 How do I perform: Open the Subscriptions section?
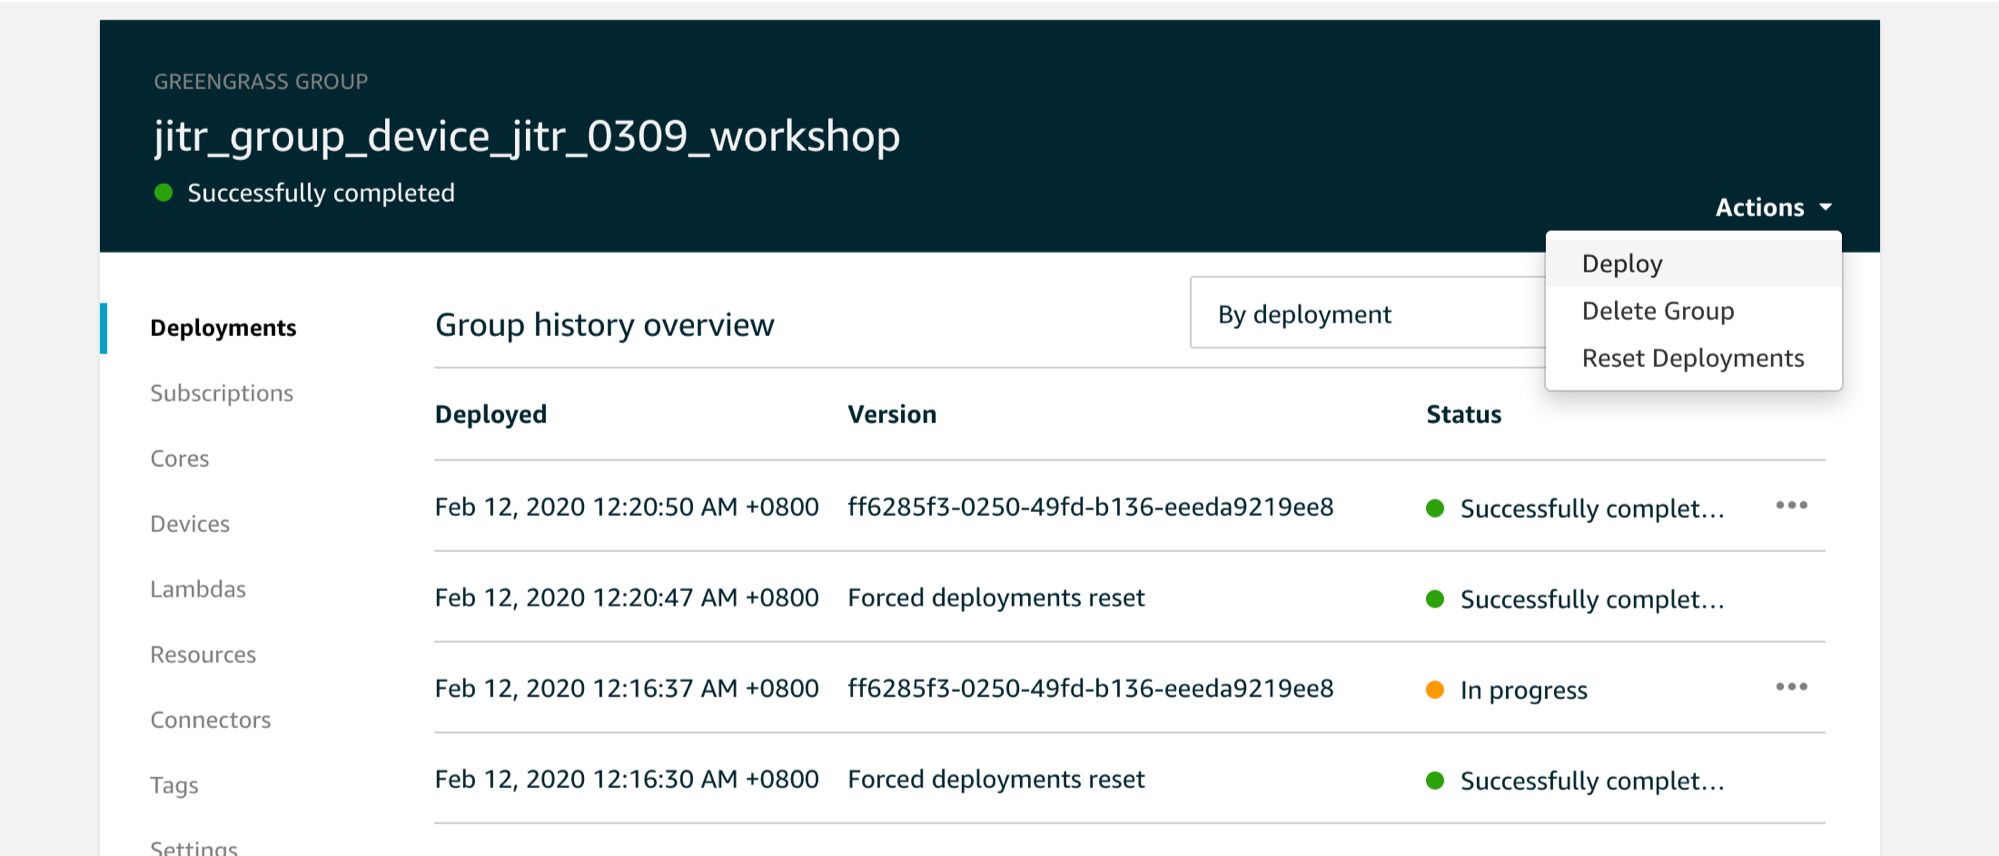pos(222,393)
